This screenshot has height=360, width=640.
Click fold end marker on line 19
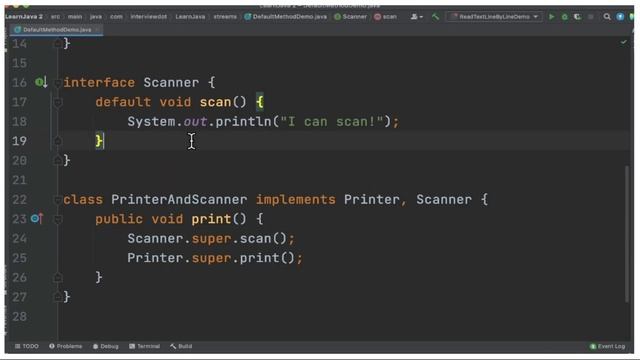pos(58,141)
